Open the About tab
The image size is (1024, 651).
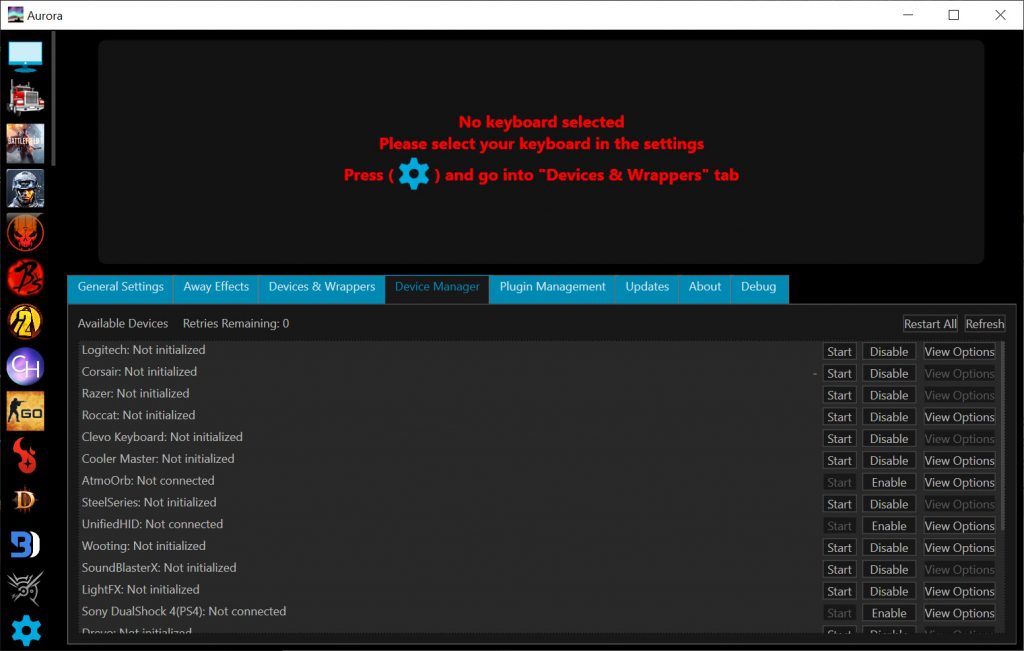tap(705, 287)
